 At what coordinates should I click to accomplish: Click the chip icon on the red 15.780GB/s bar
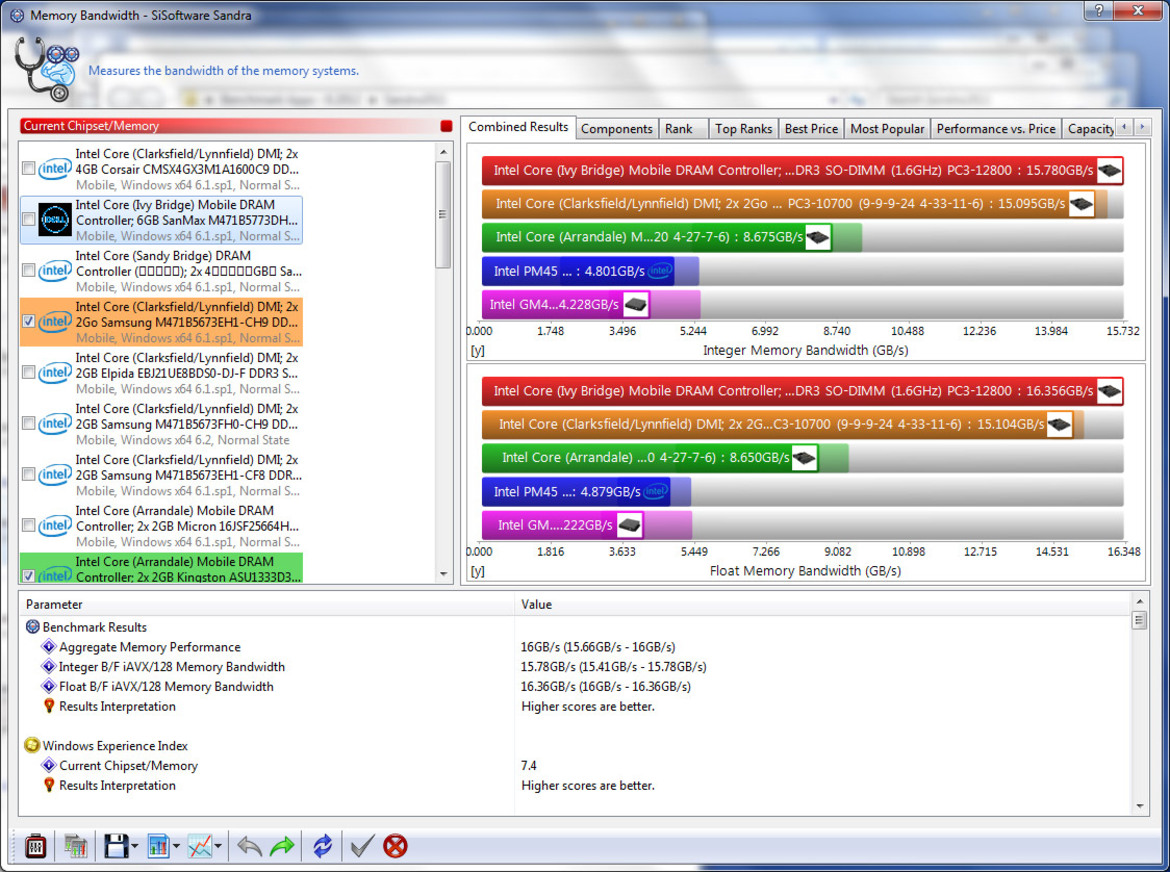pos(1110,170)
